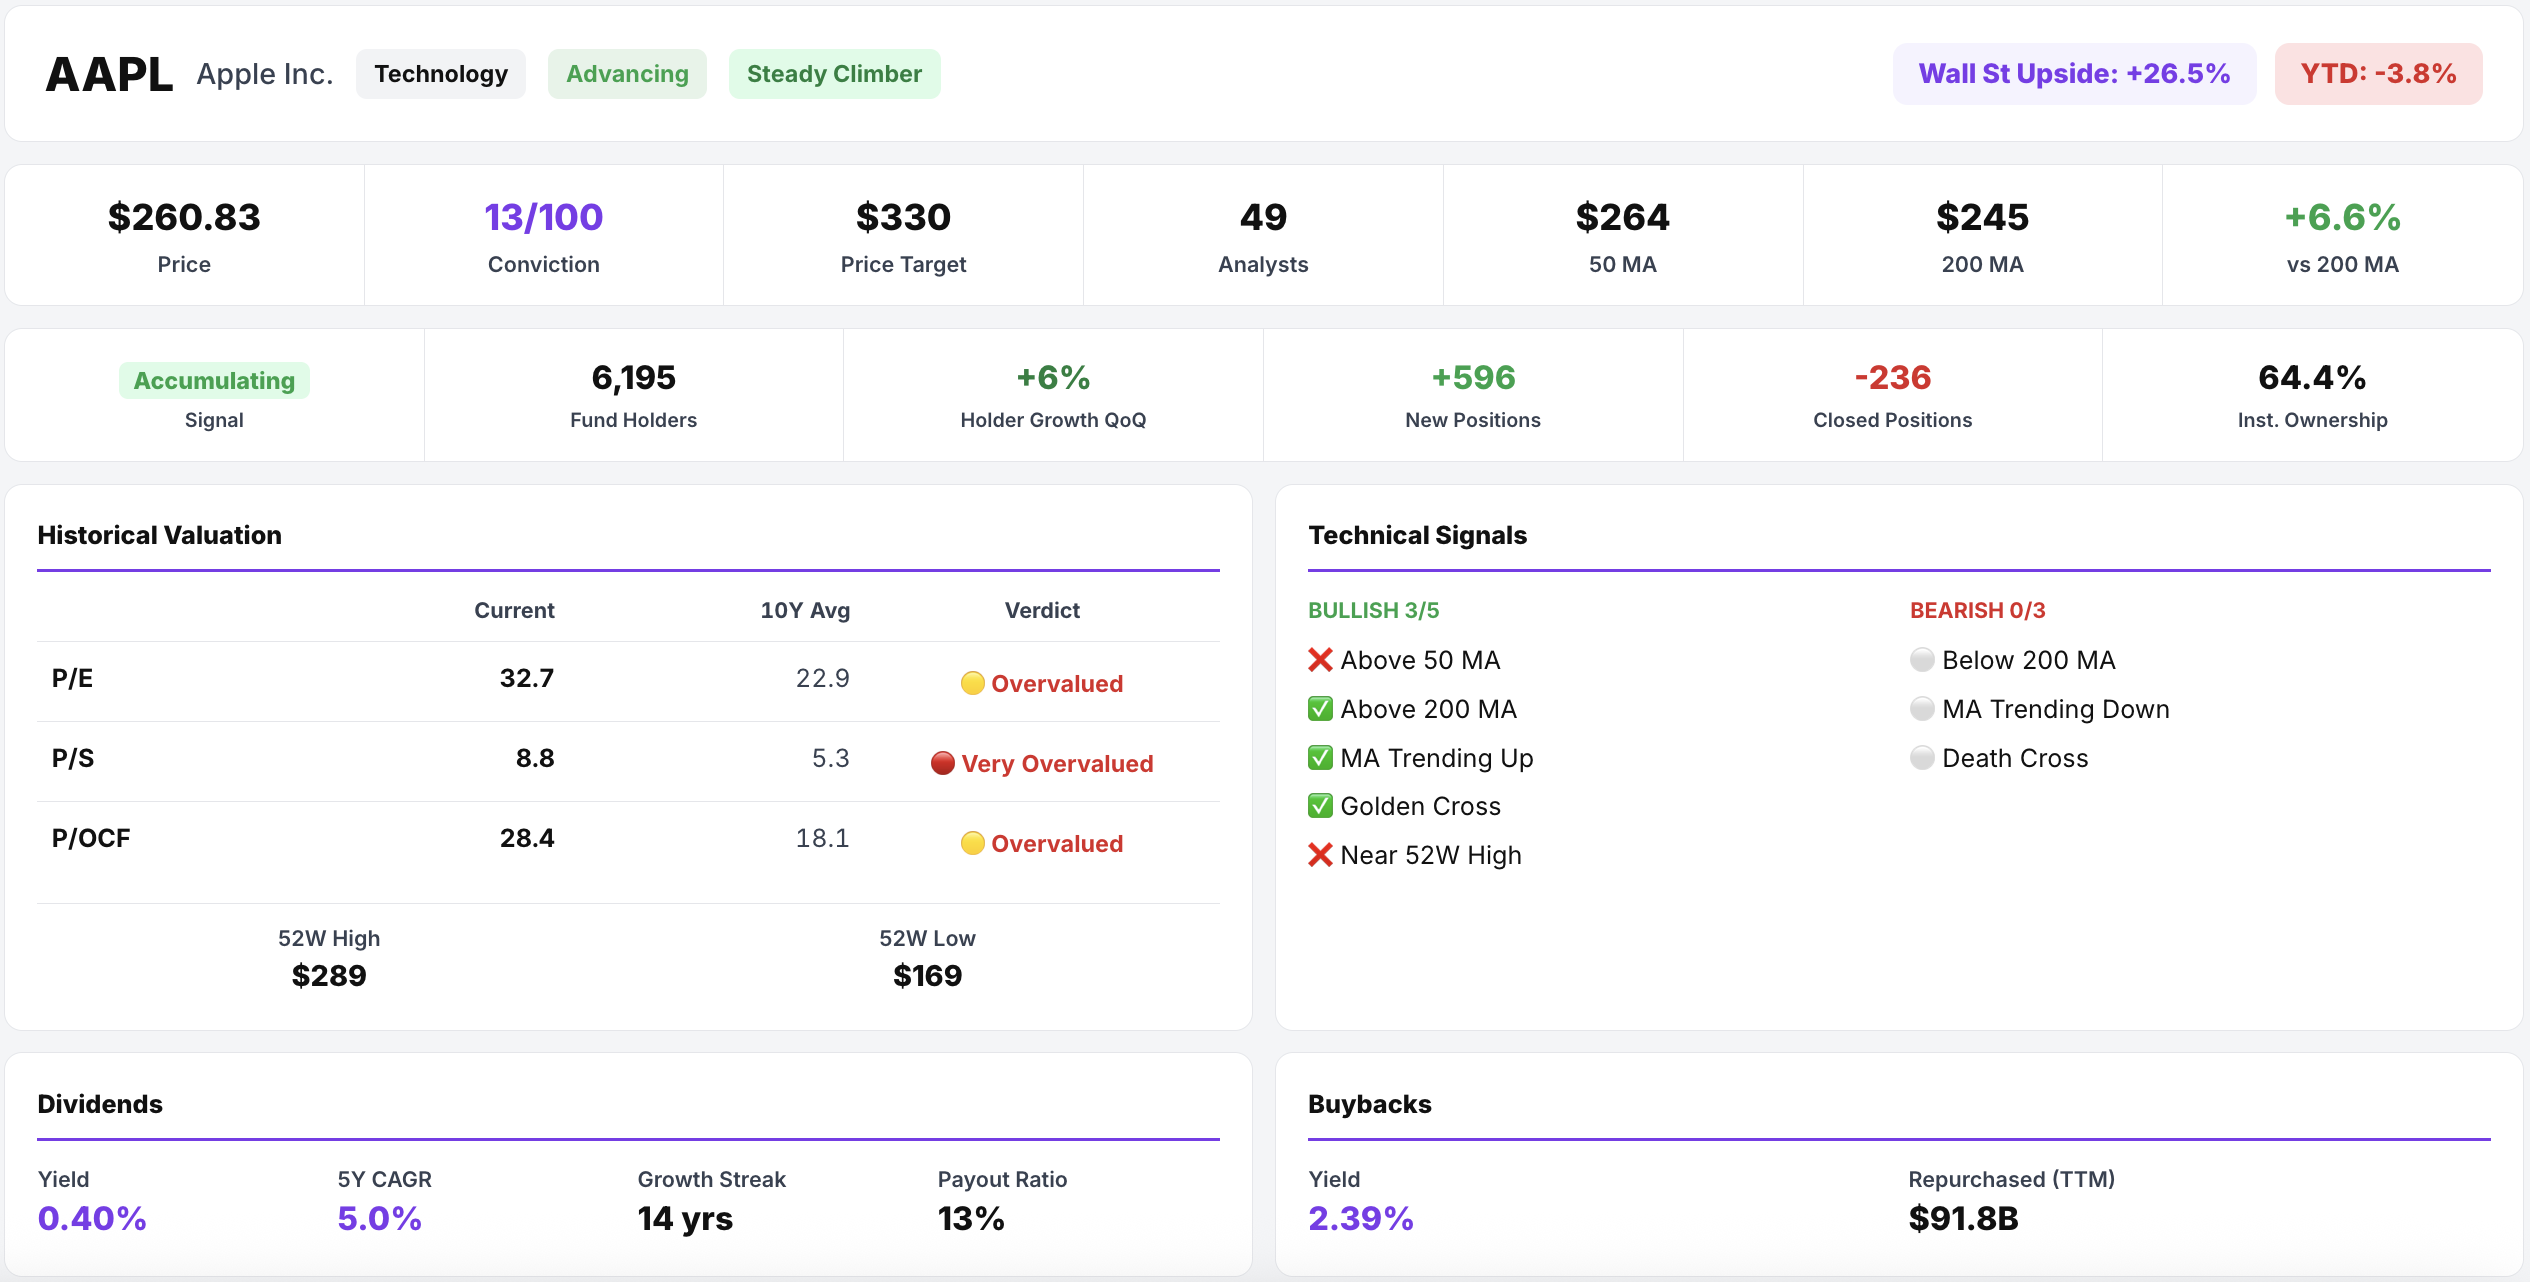
Task: Click the YTD -3.8% badge
Action: 2378,74
